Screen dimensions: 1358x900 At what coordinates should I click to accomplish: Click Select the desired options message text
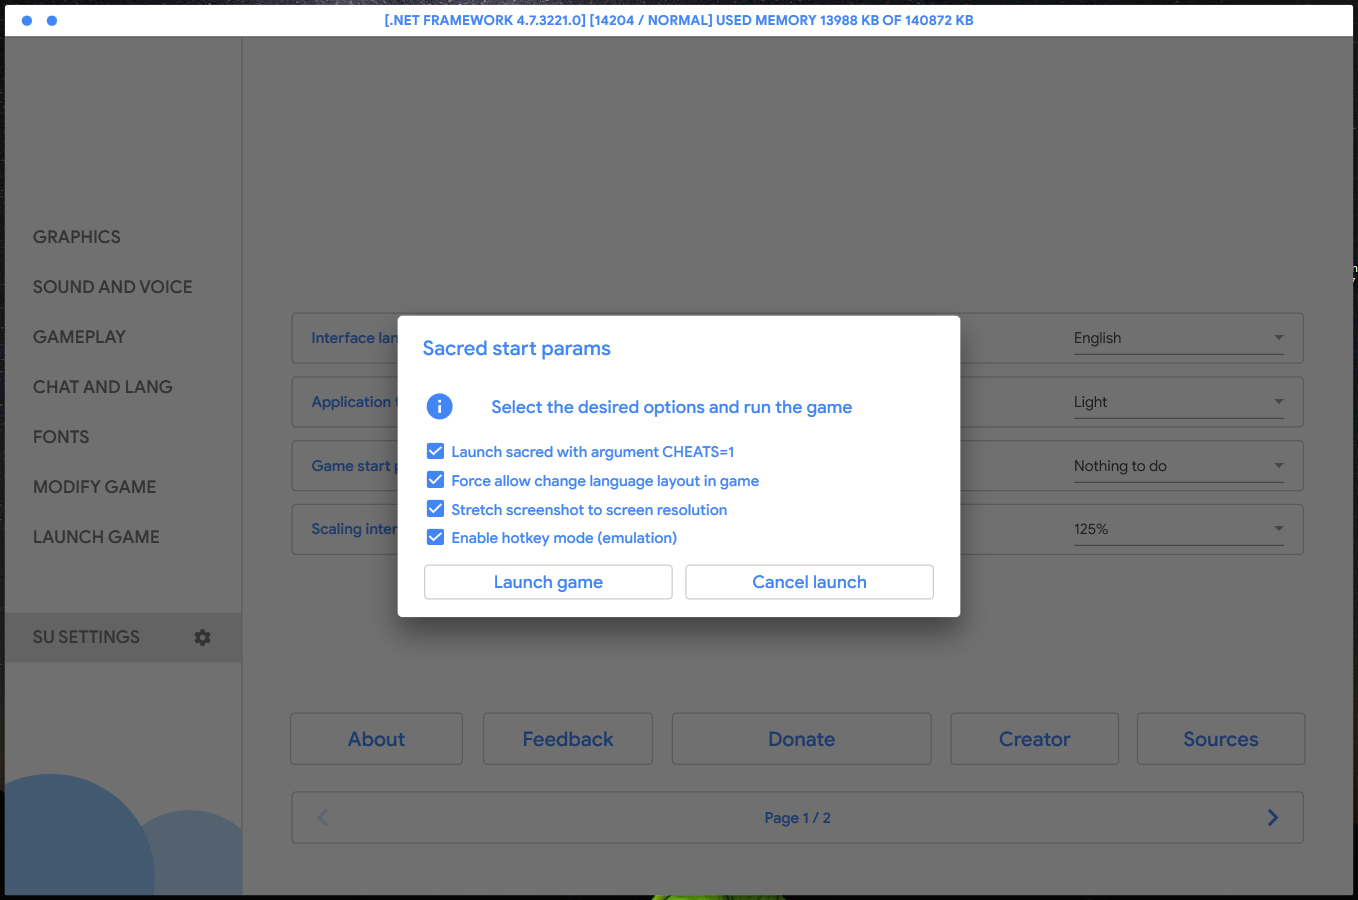click(671, 407)
